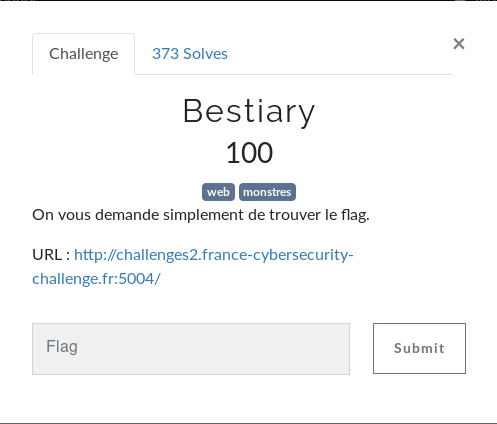Click the Flag placeholder text
Screen dimensions: 497x424
tap(62, 347)
